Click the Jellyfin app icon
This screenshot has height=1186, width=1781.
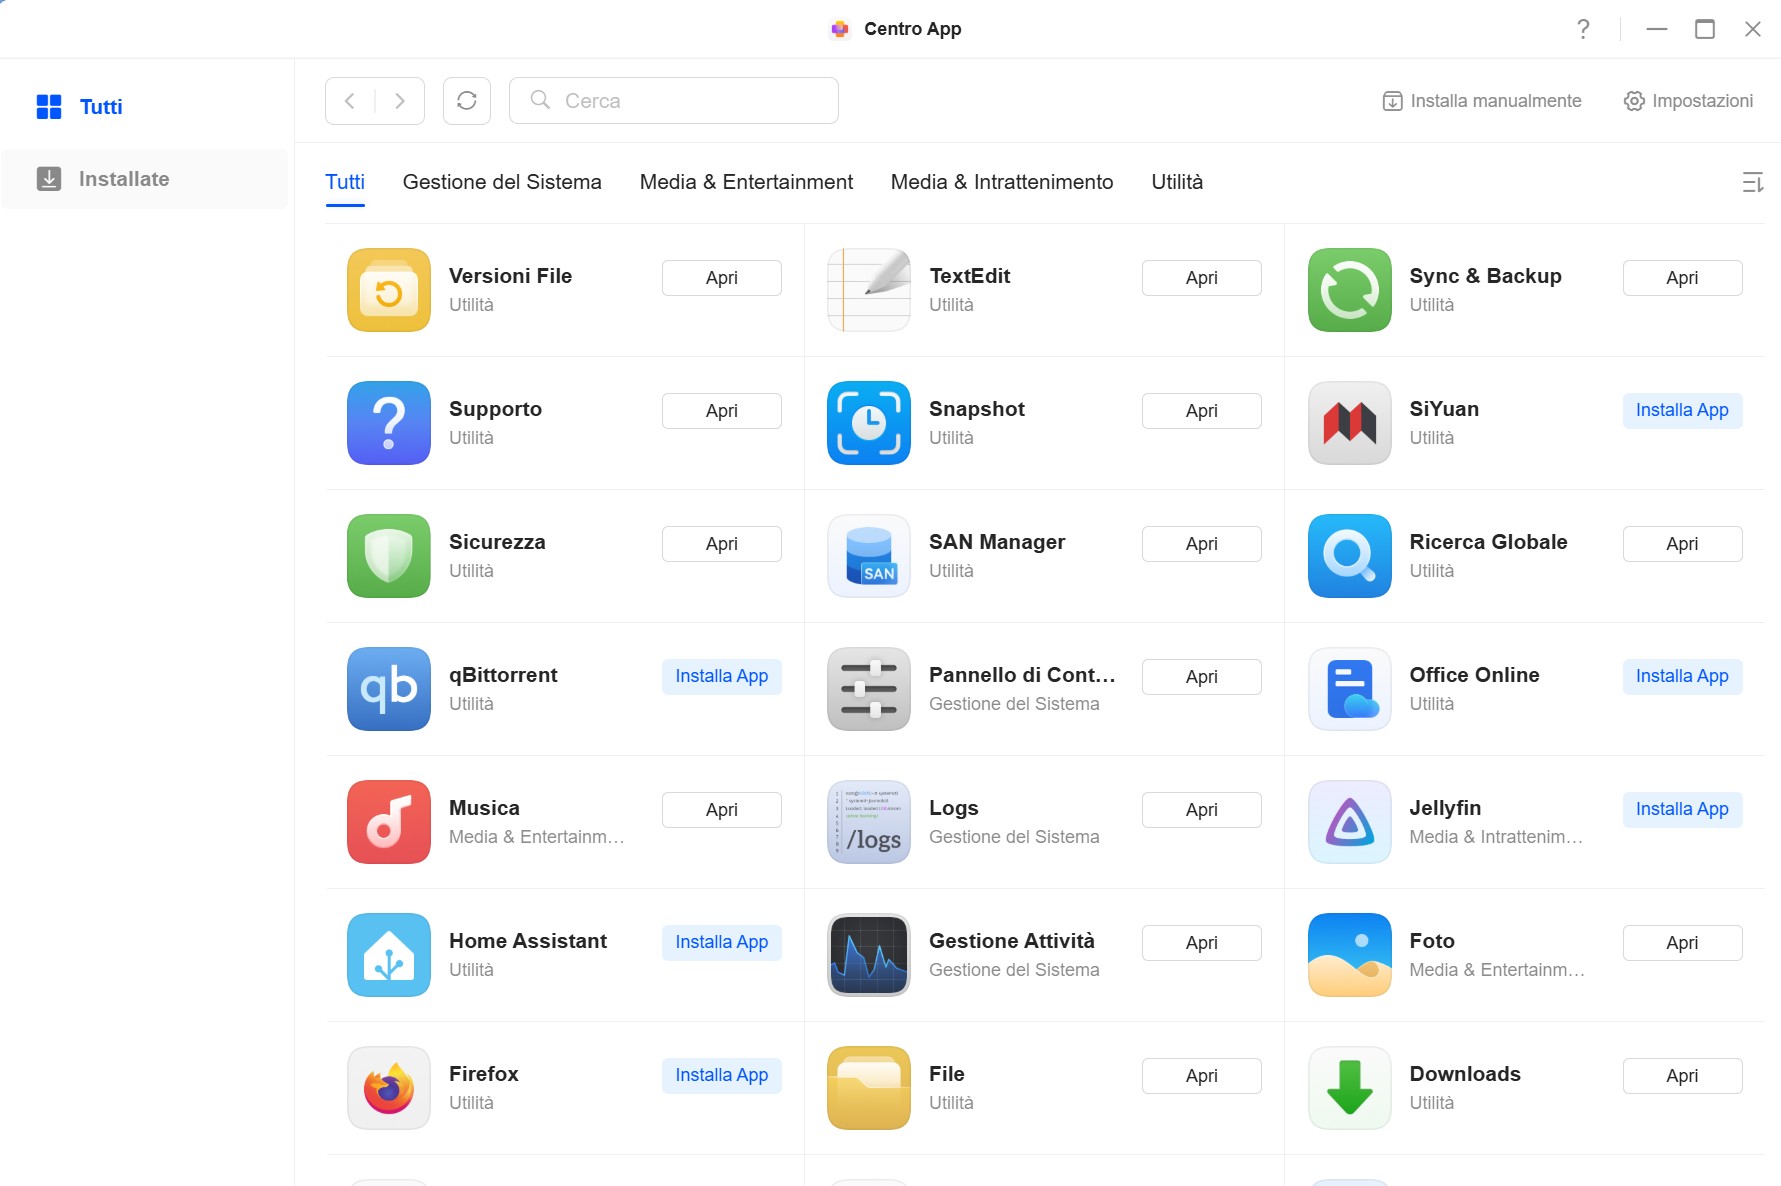1350,822
